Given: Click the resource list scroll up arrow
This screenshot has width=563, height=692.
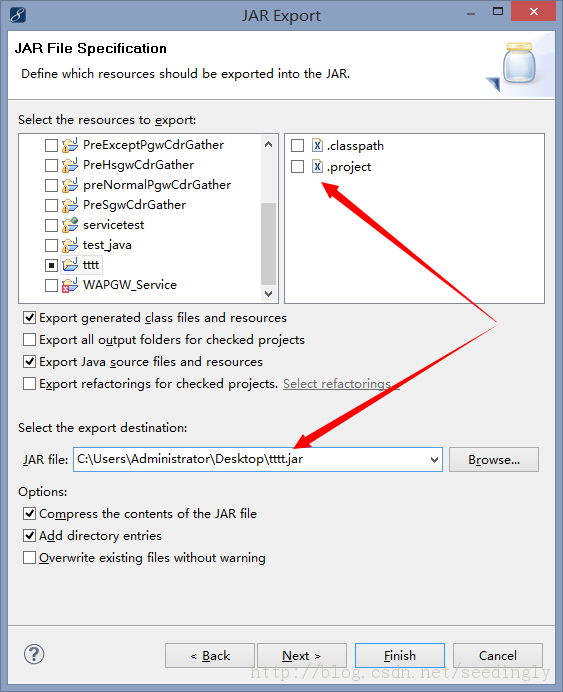Looking at the screenshot, I should click(268, 144).
